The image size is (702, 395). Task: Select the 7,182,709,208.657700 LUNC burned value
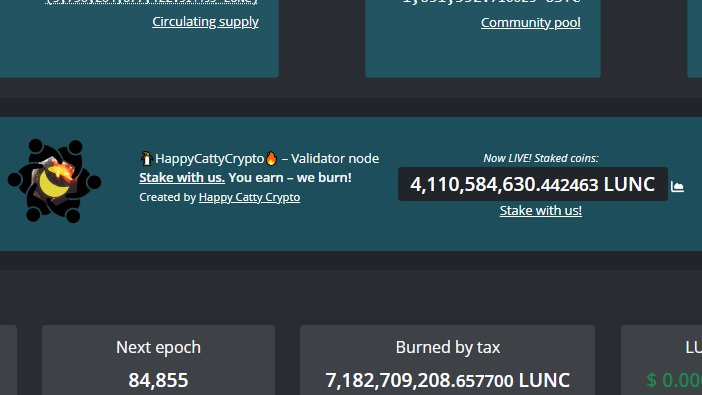[448, 380]
